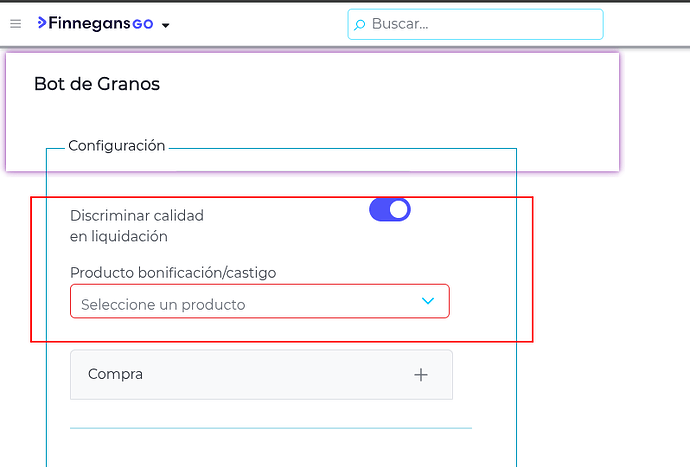
Task: Open the caret dropdown beside Finnegans GO
Action: (x=165, y=26)
